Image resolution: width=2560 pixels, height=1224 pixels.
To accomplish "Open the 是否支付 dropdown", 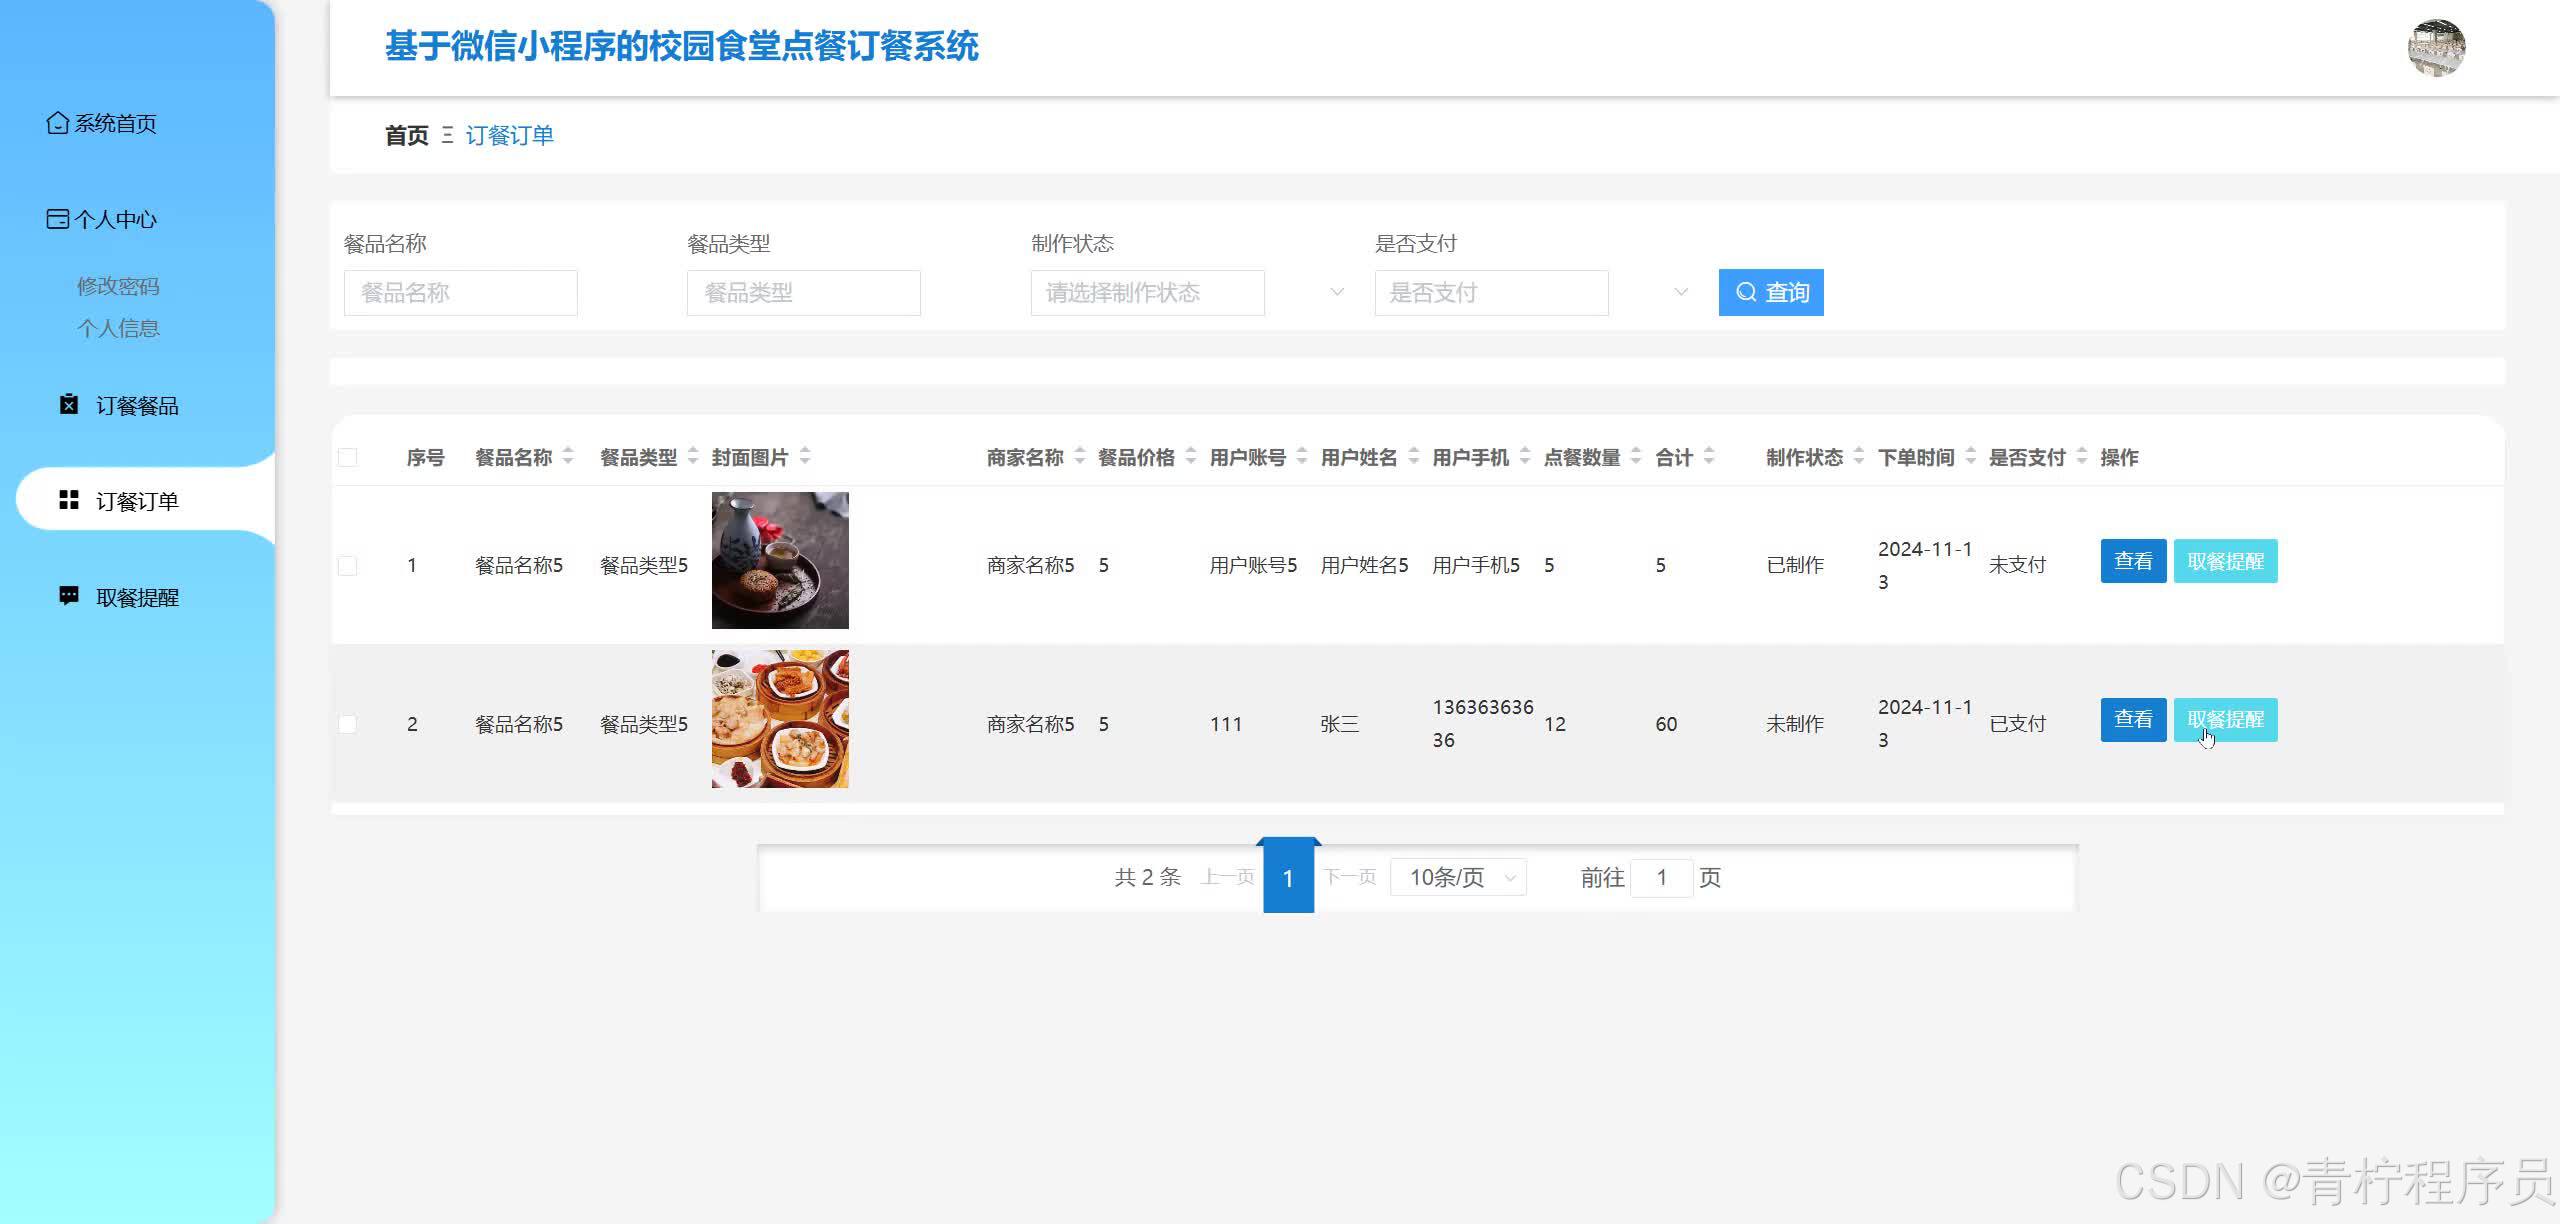I will (x=1491, y=292).
